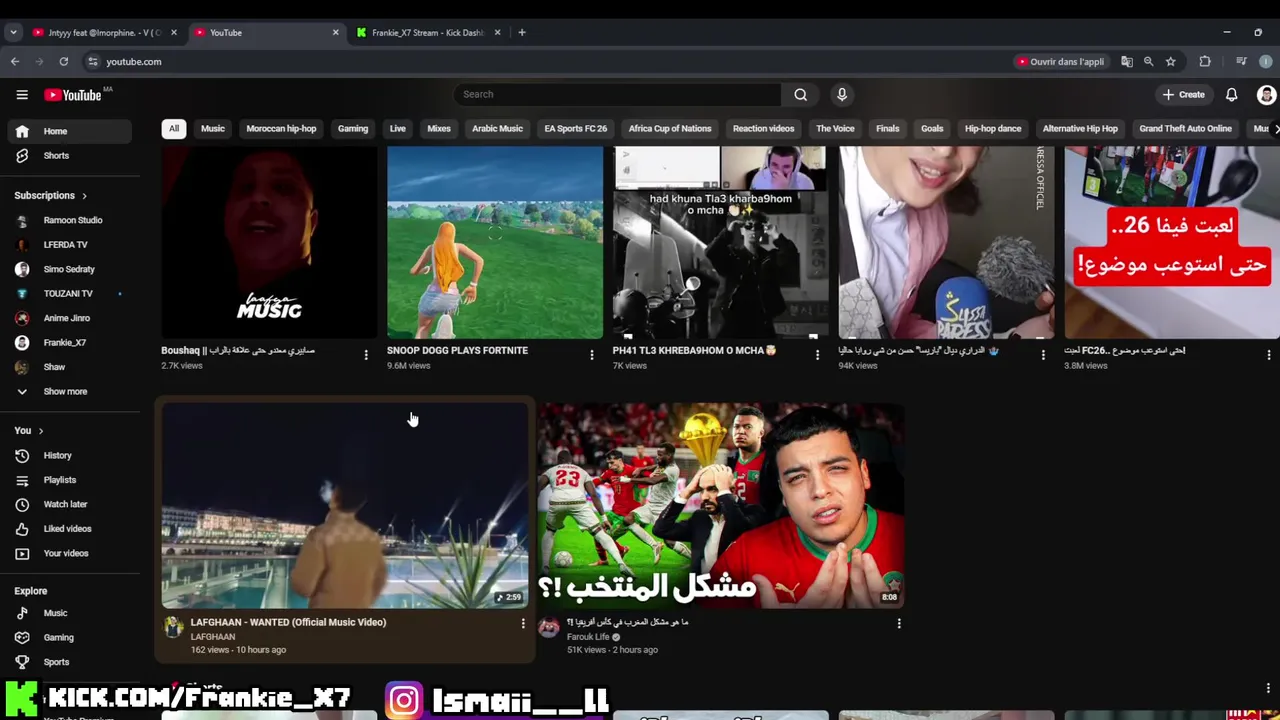This screenshot has height=720, width=1280.
Task: Select the Reaction videos chip
Action: [763, 129]
